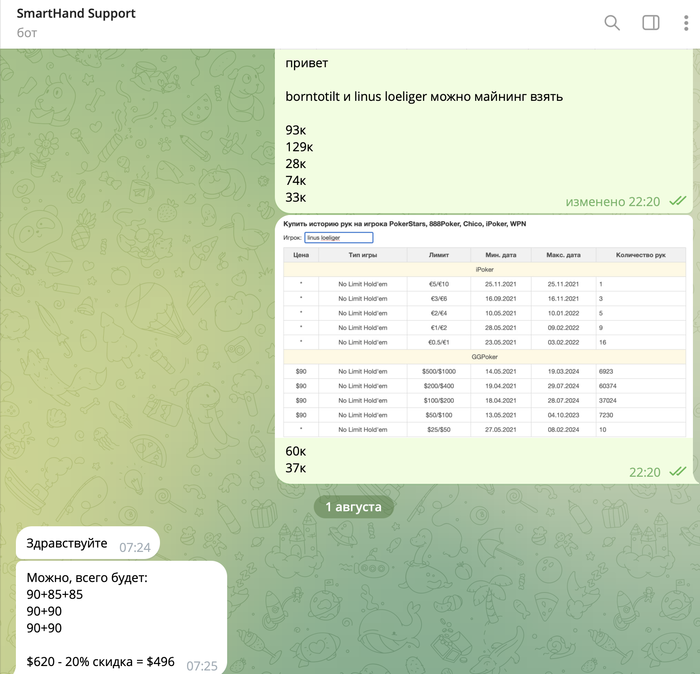700x674 pixels.
Task: Select the '74к' line in message
Action: pyautogui.click(x=296, y=180)
